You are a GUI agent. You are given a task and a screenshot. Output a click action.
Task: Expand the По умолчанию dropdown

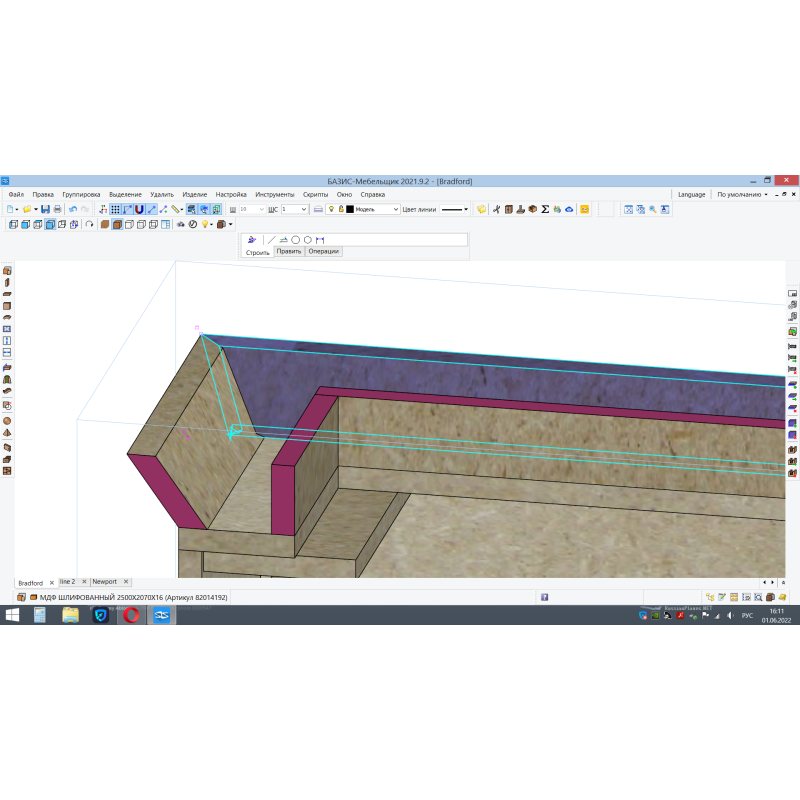[742, 194]
